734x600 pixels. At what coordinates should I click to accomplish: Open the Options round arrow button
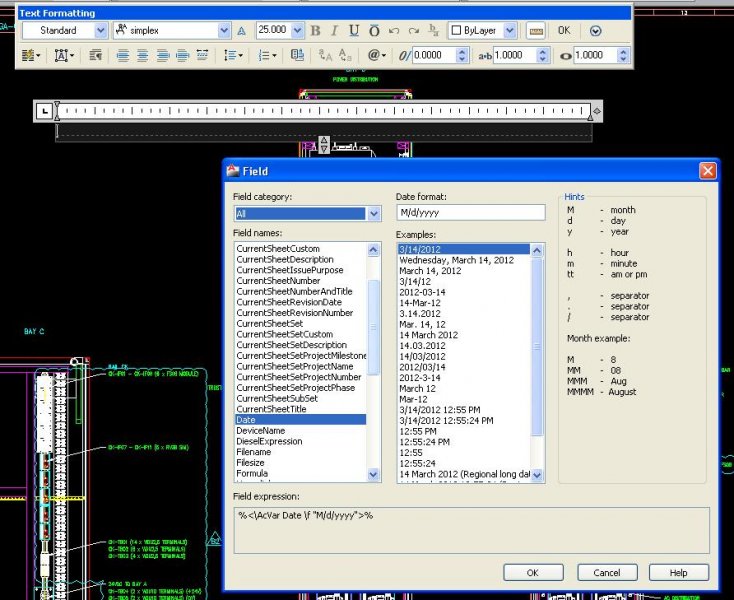click(596, 31)
